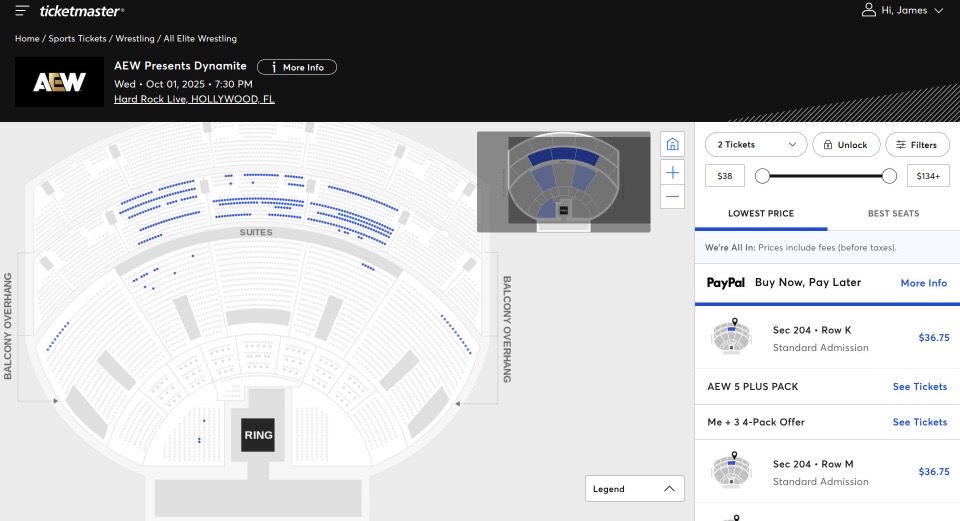The width and height of the screenshot is (960, 521).
Task: Click the More Info event button
Action: coord(297,67)
